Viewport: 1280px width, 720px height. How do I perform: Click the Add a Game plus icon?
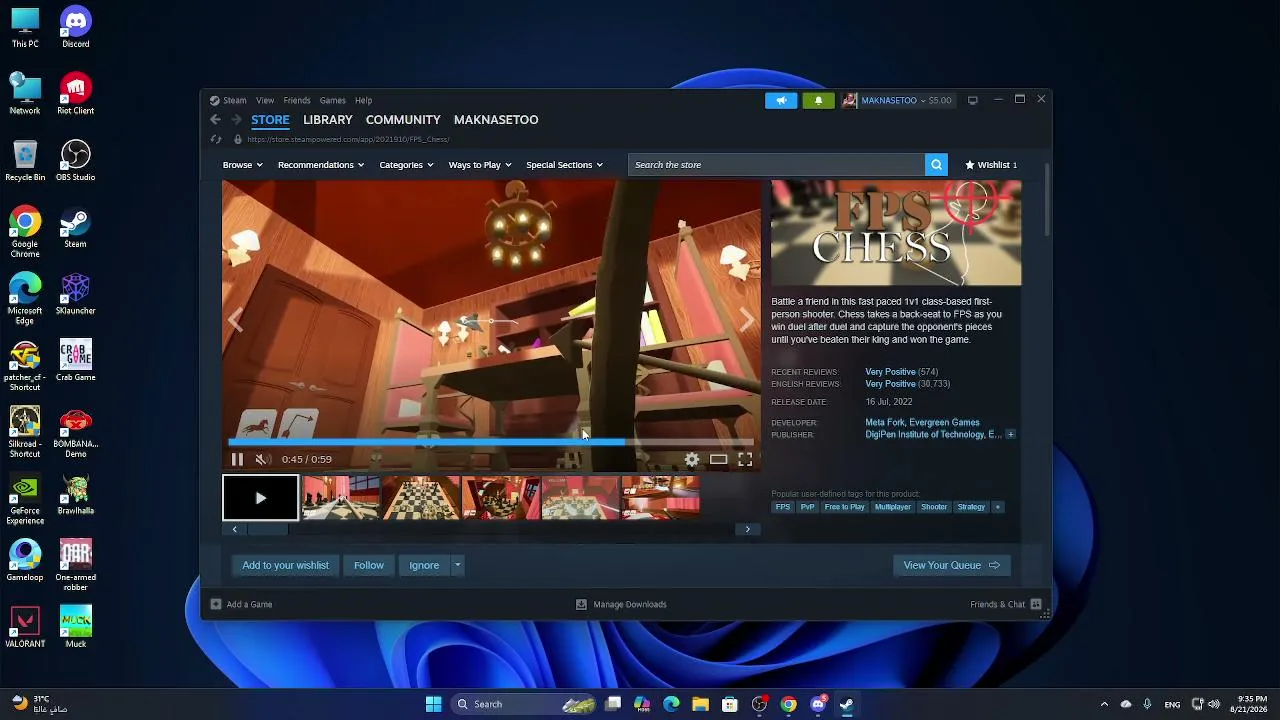216,604
